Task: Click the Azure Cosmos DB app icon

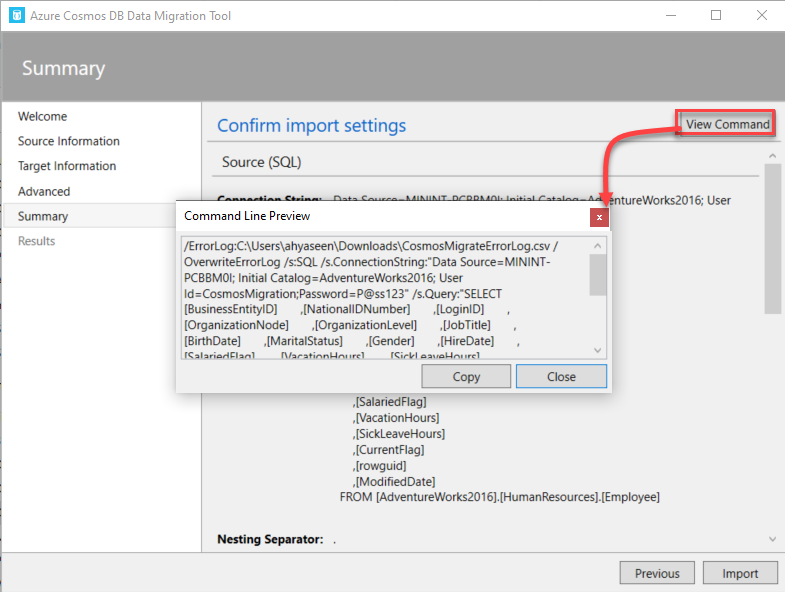Action: 17,15
